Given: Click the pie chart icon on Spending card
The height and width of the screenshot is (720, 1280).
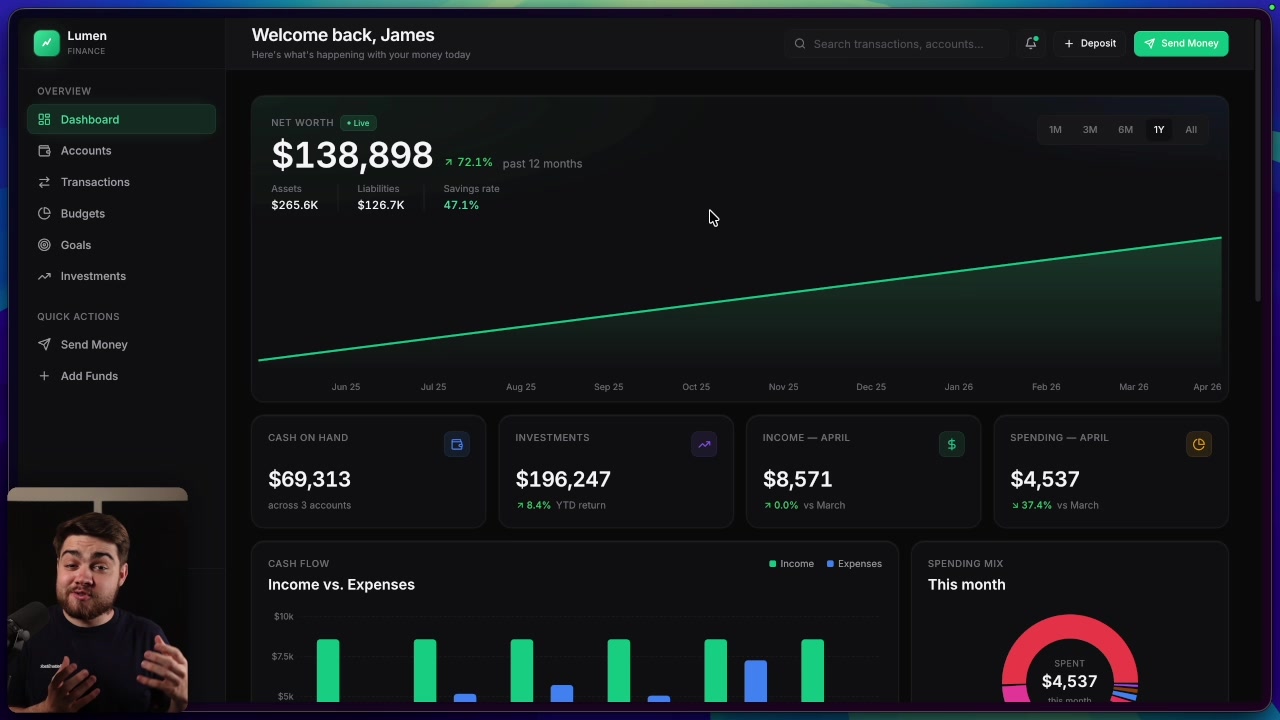Looking at the screenshot, I should tap(1198, 444).
